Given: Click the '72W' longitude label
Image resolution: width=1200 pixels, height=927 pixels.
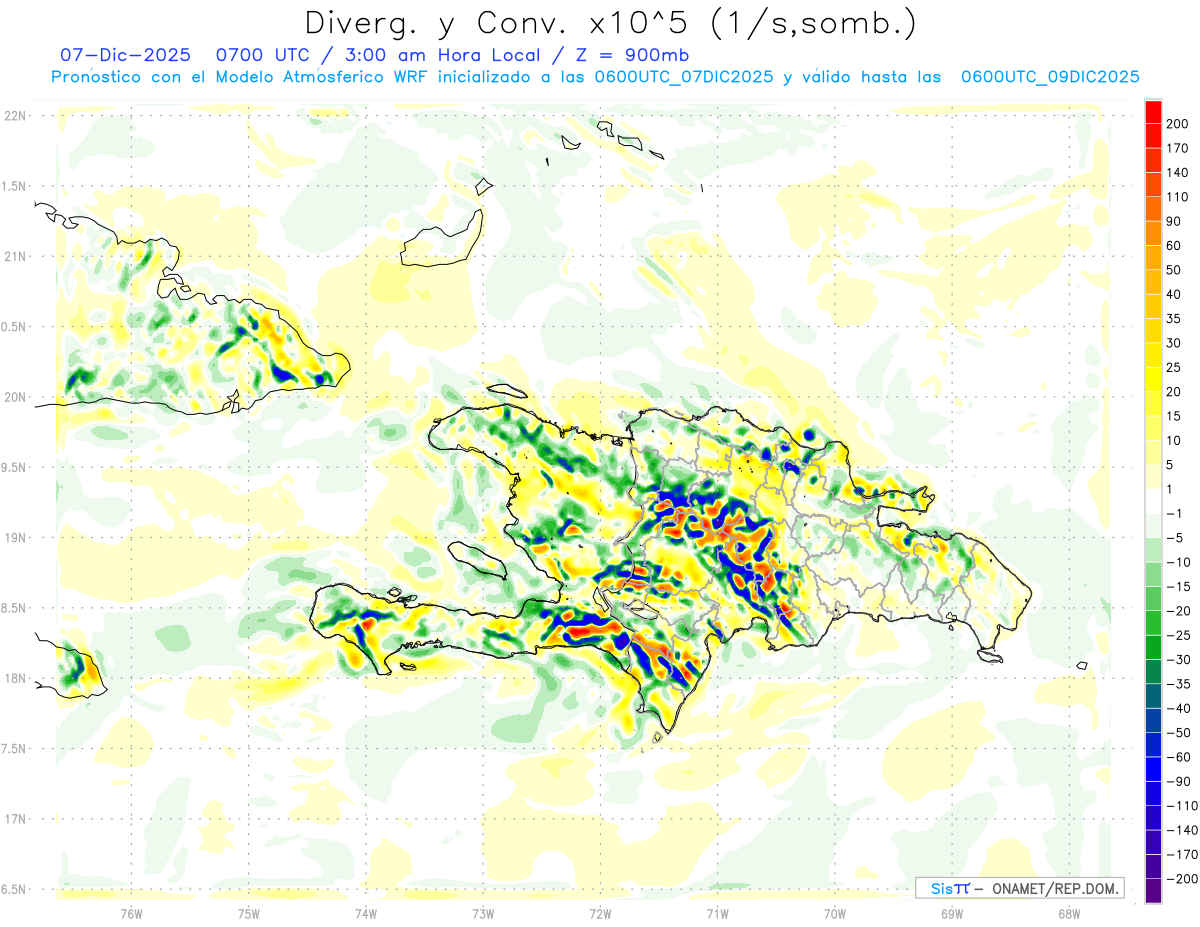Looking at the screenshot, I should pyautogui.click(x=600, y=913).
